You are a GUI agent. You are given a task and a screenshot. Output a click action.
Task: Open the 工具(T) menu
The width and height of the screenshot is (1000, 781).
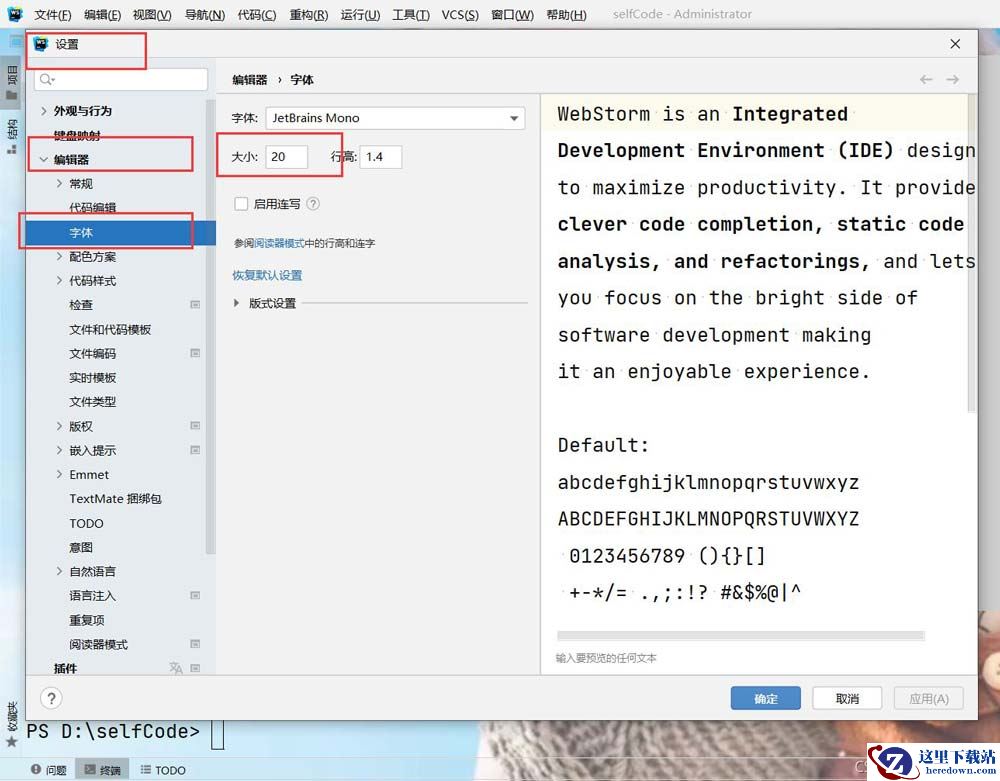tap(411, 14)
